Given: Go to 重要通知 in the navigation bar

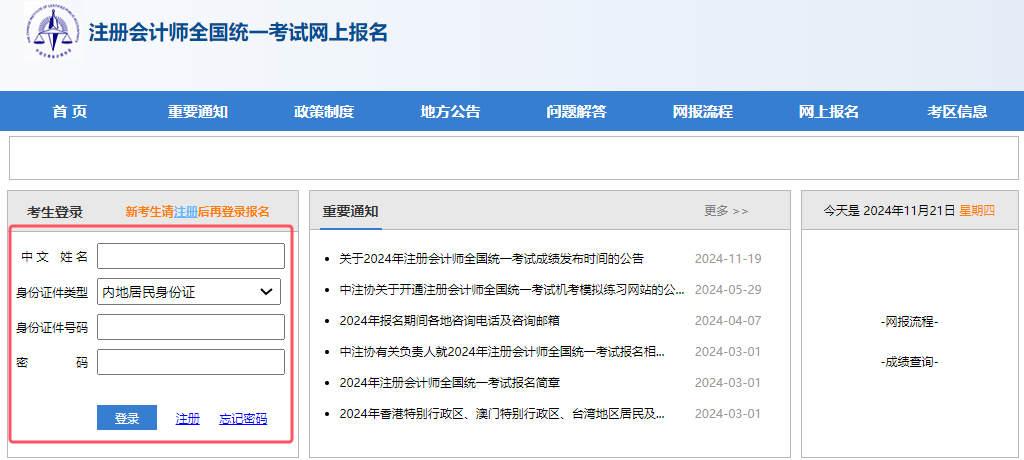Looking at the screenshot, I should [x=197, y=111].
